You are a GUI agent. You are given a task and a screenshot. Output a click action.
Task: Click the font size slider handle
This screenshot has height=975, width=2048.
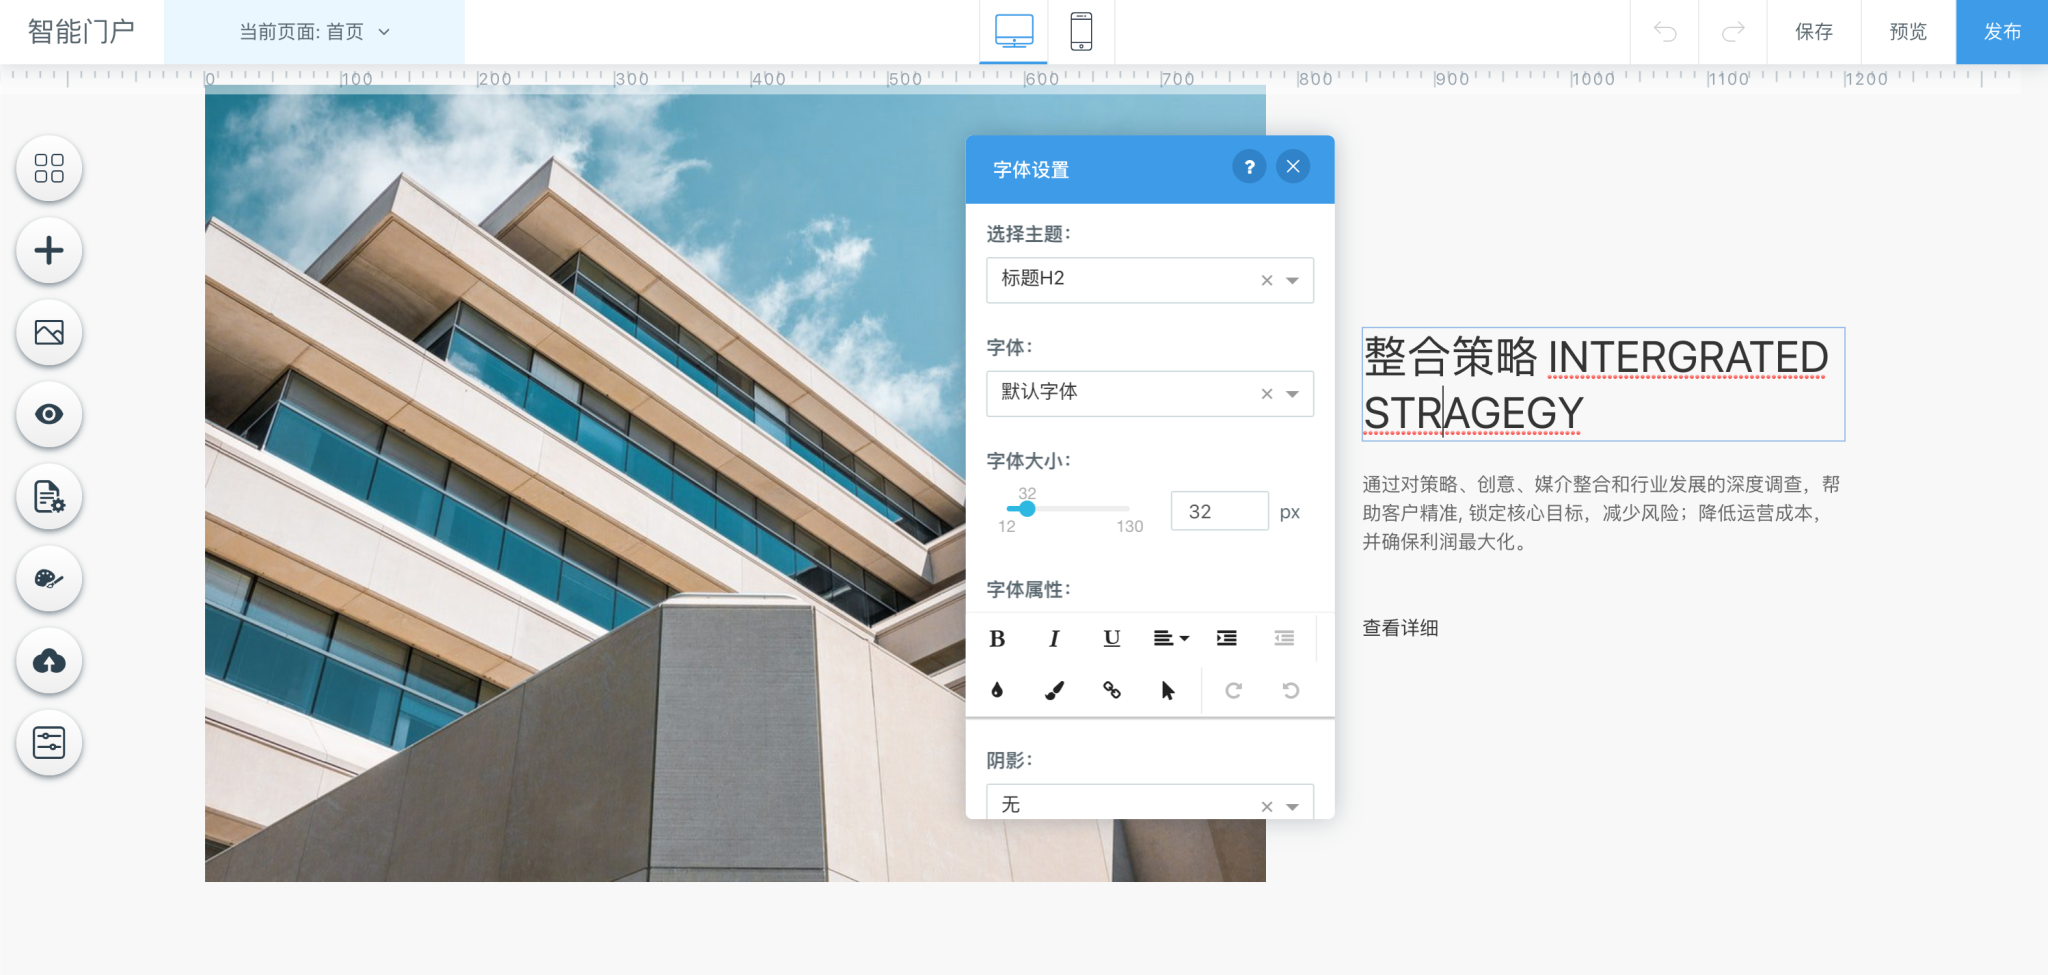click(1027, 509)
